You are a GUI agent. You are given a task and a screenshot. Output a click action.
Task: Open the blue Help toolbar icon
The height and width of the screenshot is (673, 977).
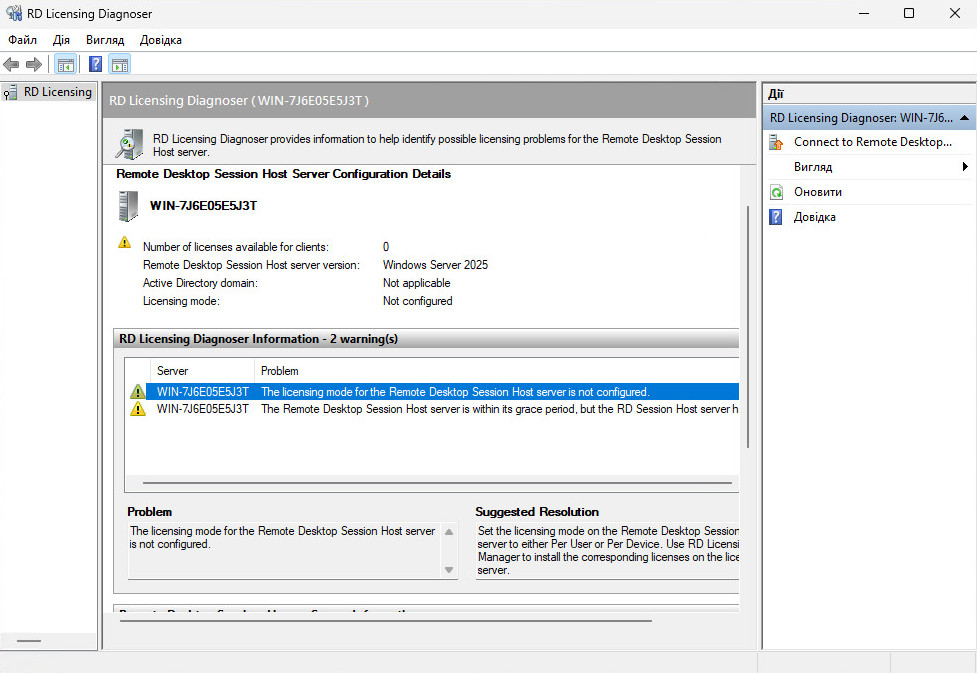point(95,64)
